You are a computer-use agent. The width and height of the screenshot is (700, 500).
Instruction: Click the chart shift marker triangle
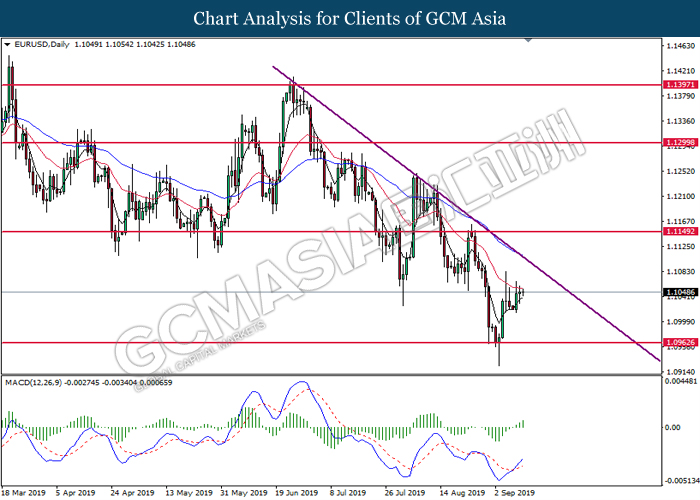528,40
